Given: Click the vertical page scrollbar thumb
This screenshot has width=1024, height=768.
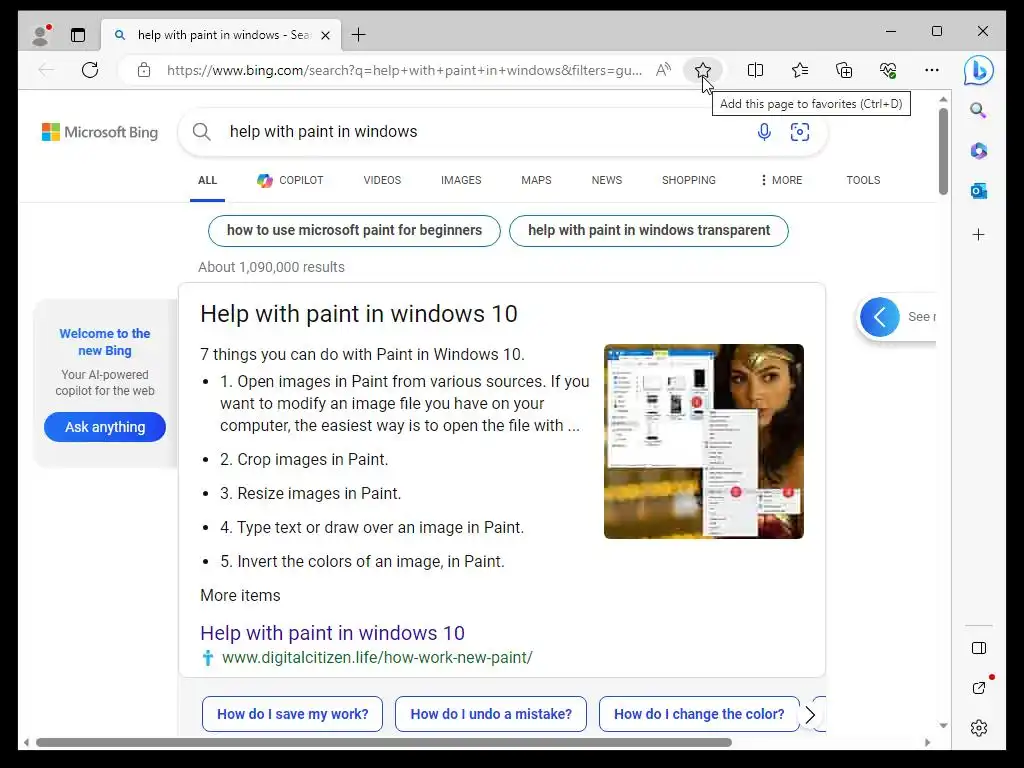Looking at the screenshot, I should point(943,152).
